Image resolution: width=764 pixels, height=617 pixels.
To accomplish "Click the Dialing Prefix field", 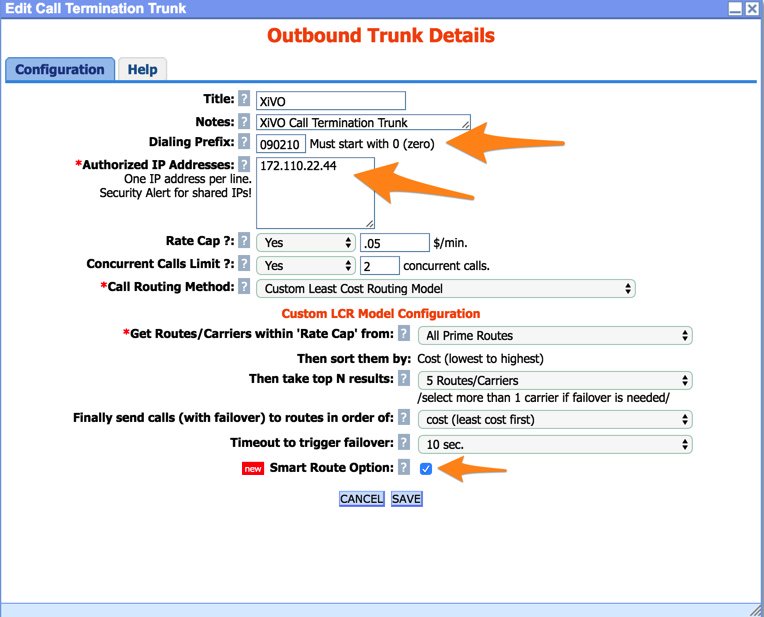I will [281, 144].
